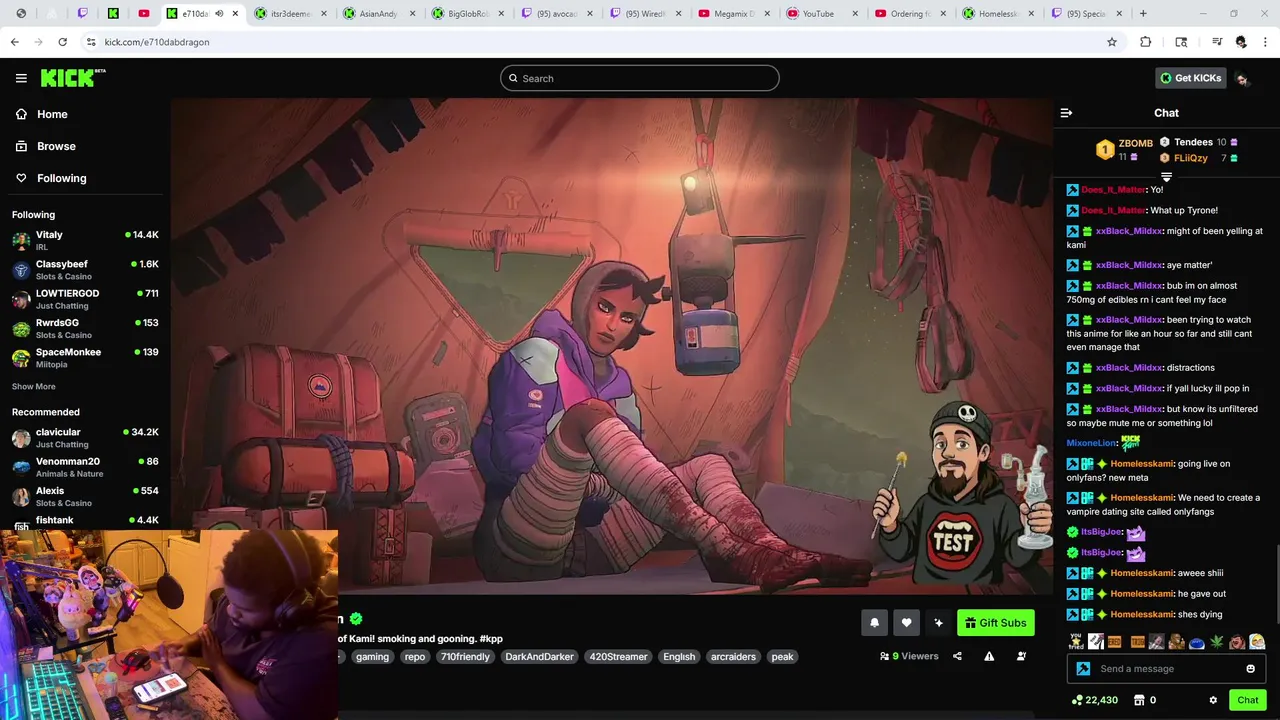Click chat identity badge icon

[x=1083, y=669]
